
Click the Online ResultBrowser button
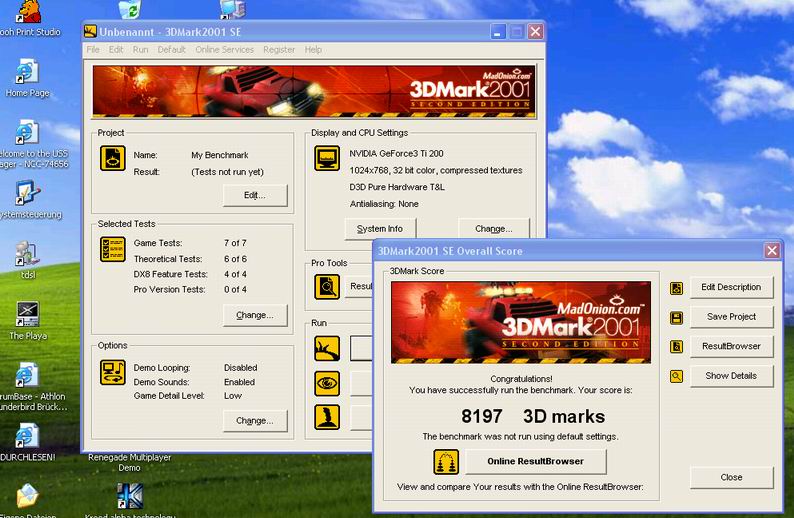pos(535,461)
